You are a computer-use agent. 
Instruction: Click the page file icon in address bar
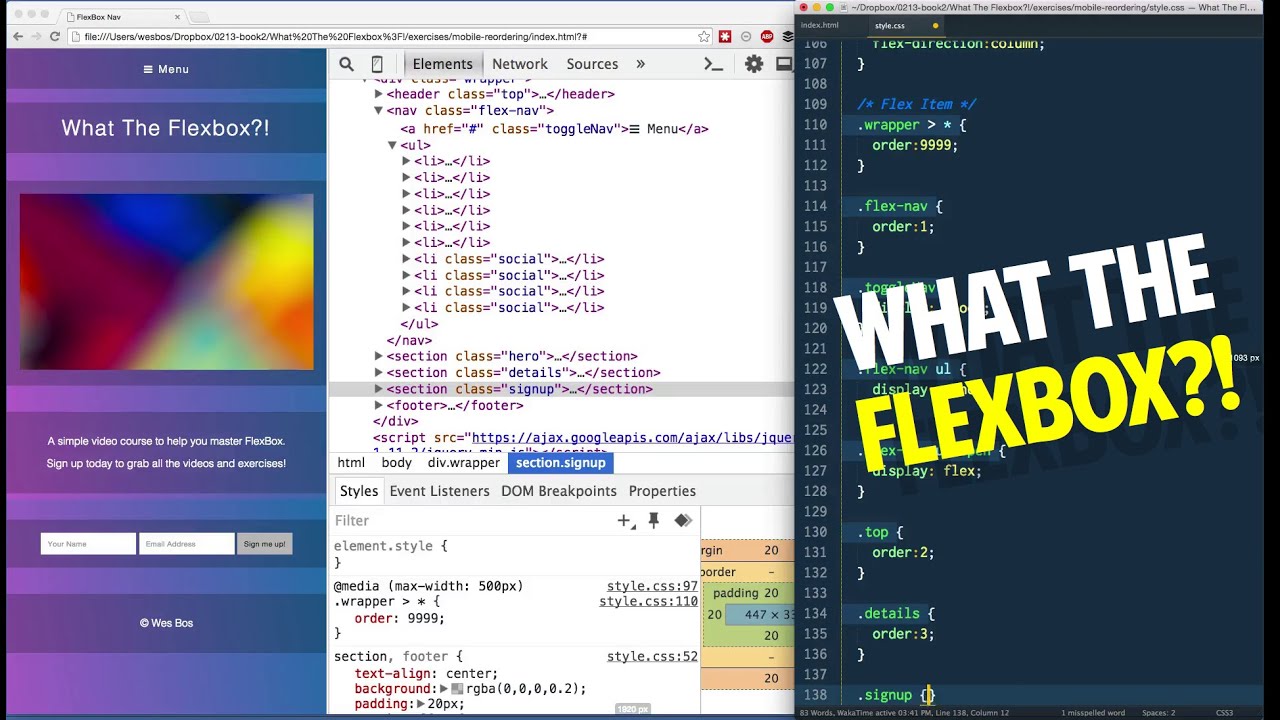78,37
